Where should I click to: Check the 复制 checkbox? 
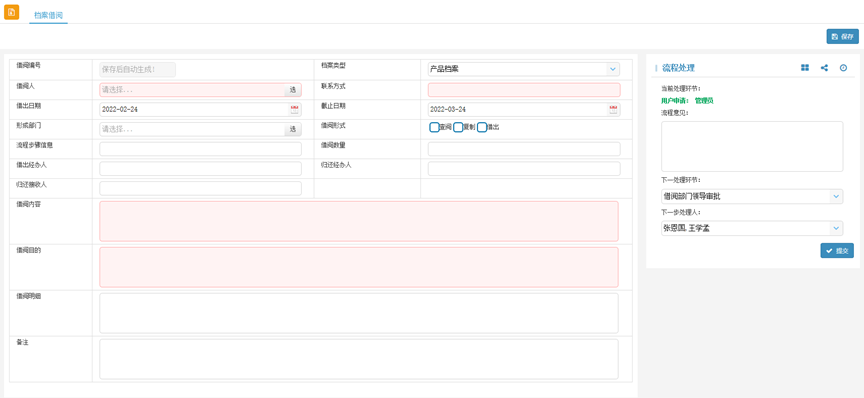point(458,127)
